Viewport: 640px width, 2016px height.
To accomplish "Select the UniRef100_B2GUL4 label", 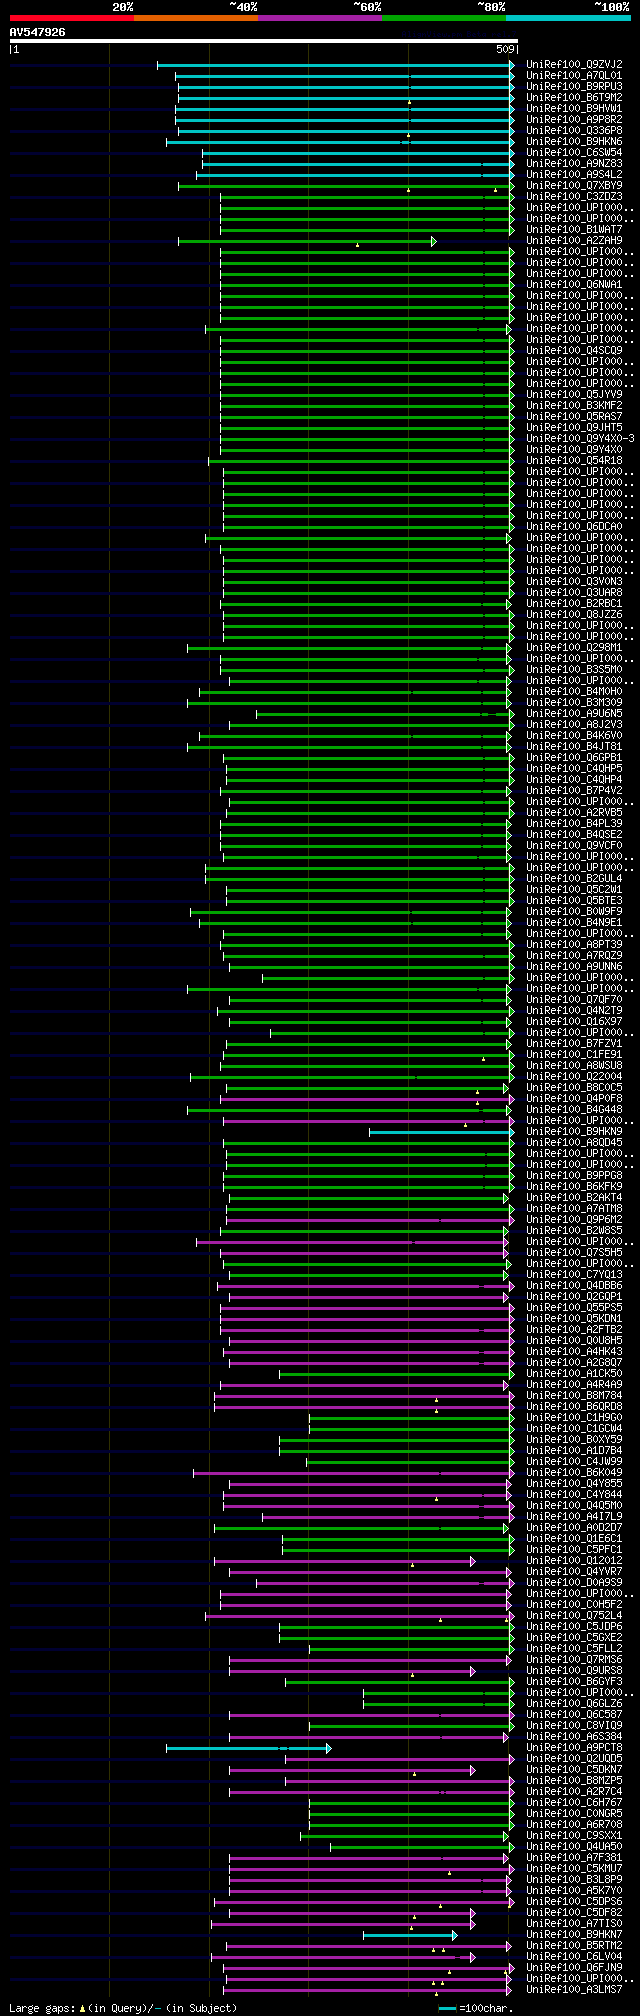I will pyautogui.click(x=574, y=879).
